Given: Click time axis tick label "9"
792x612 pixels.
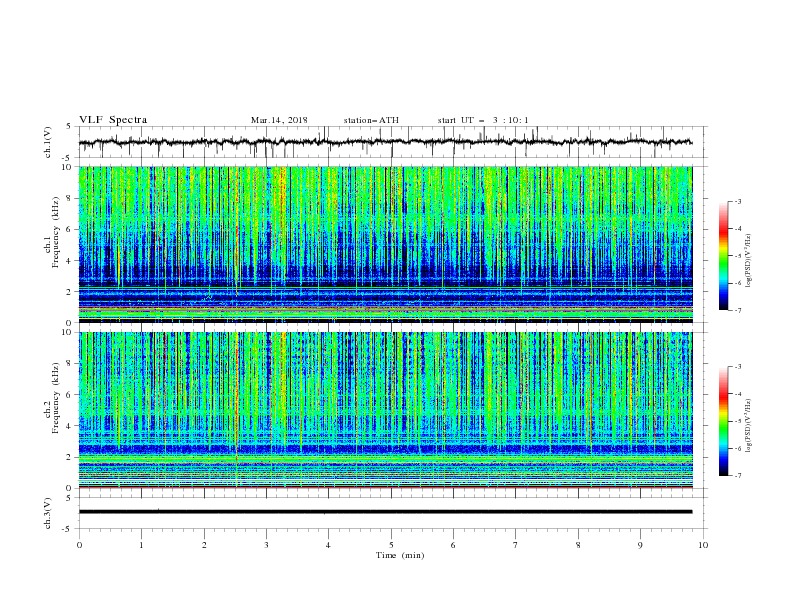Looking at the screenshot, I should (640, 545).
